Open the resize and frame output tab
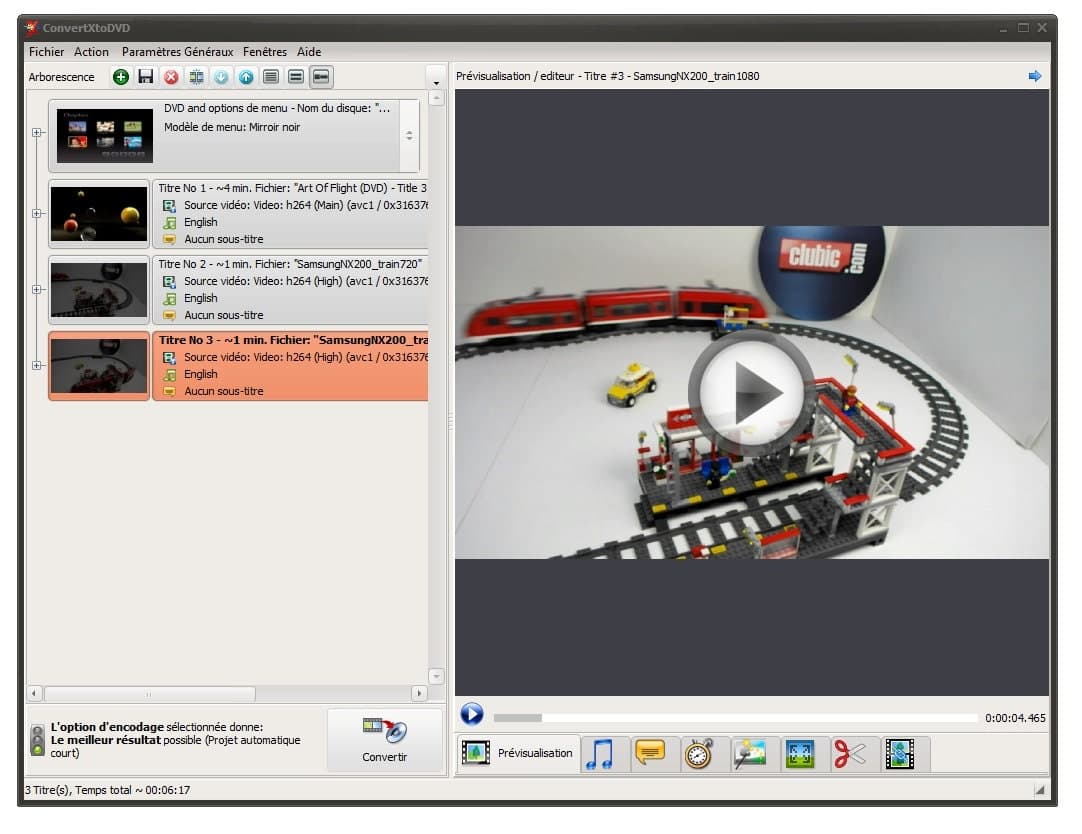The width and height of the screenshot is (1082, 834). coord(800,753)
